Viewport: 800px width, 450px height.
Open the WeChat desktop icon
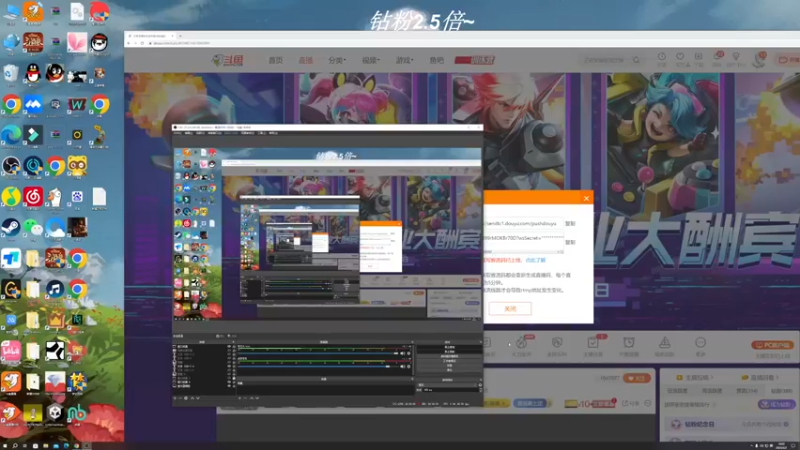33,228
